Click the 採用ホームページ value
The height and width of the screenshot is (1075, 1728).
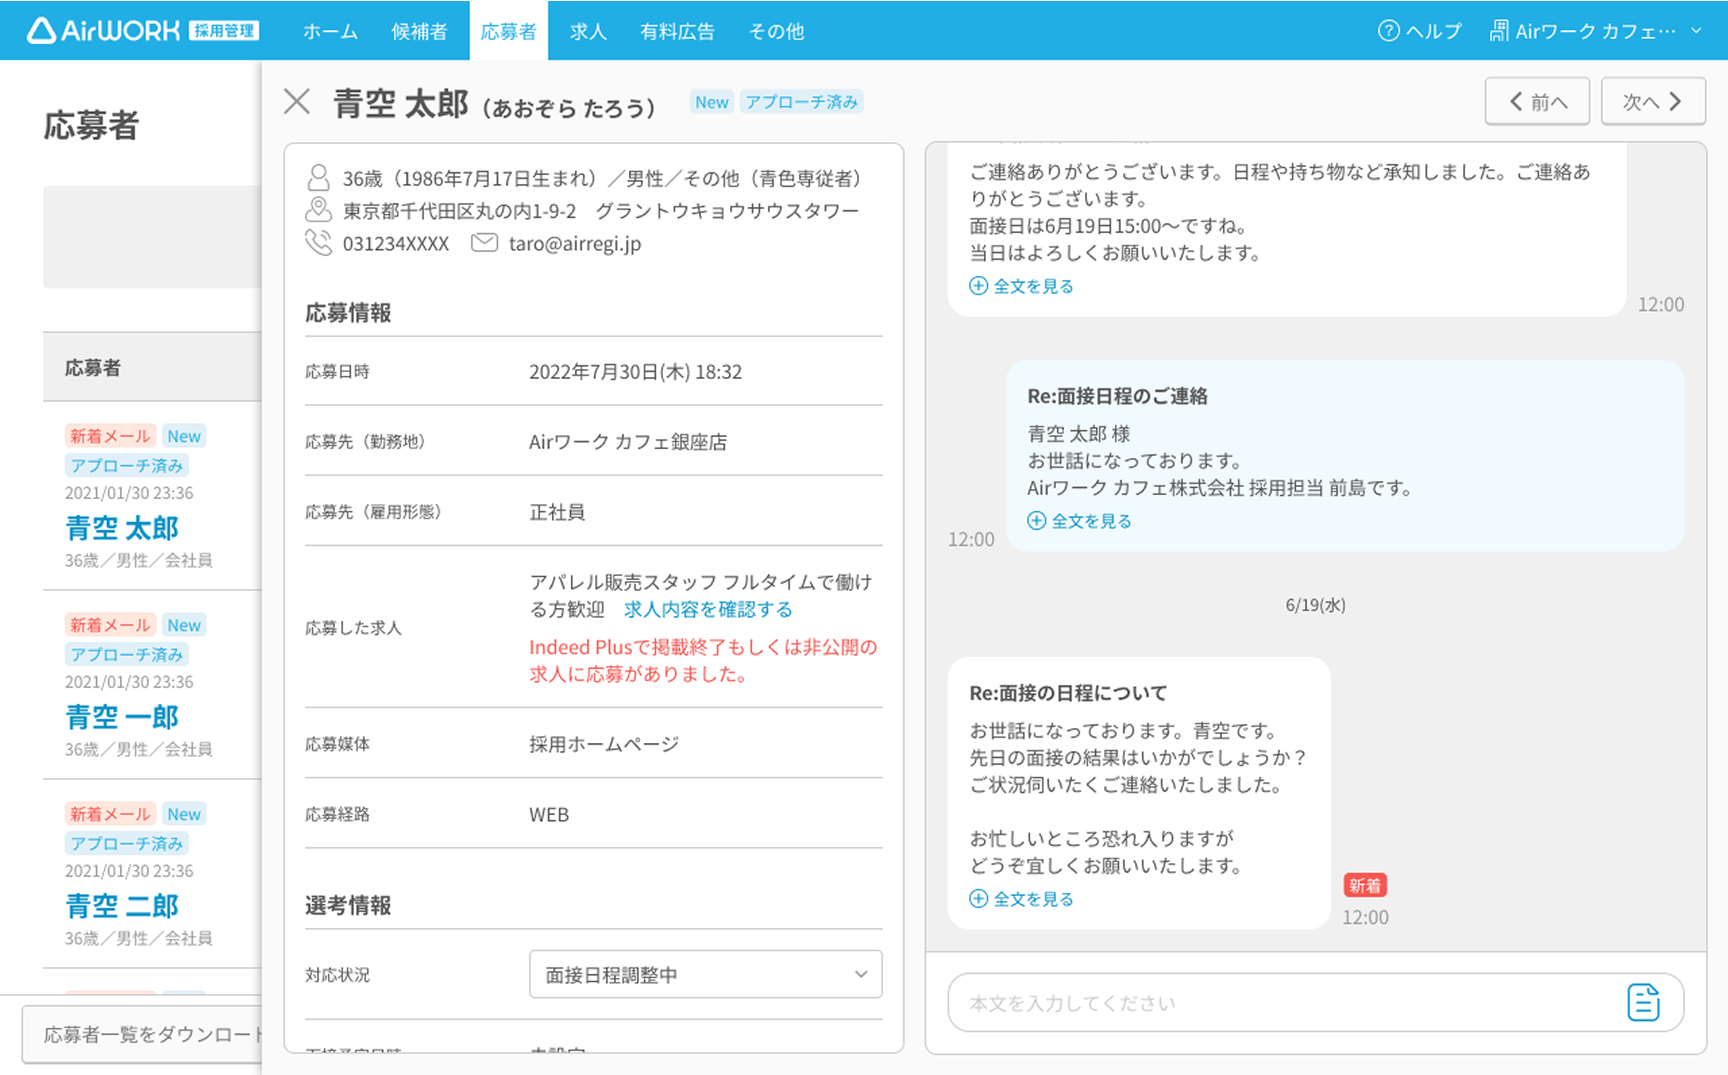(x=604, y=744)
